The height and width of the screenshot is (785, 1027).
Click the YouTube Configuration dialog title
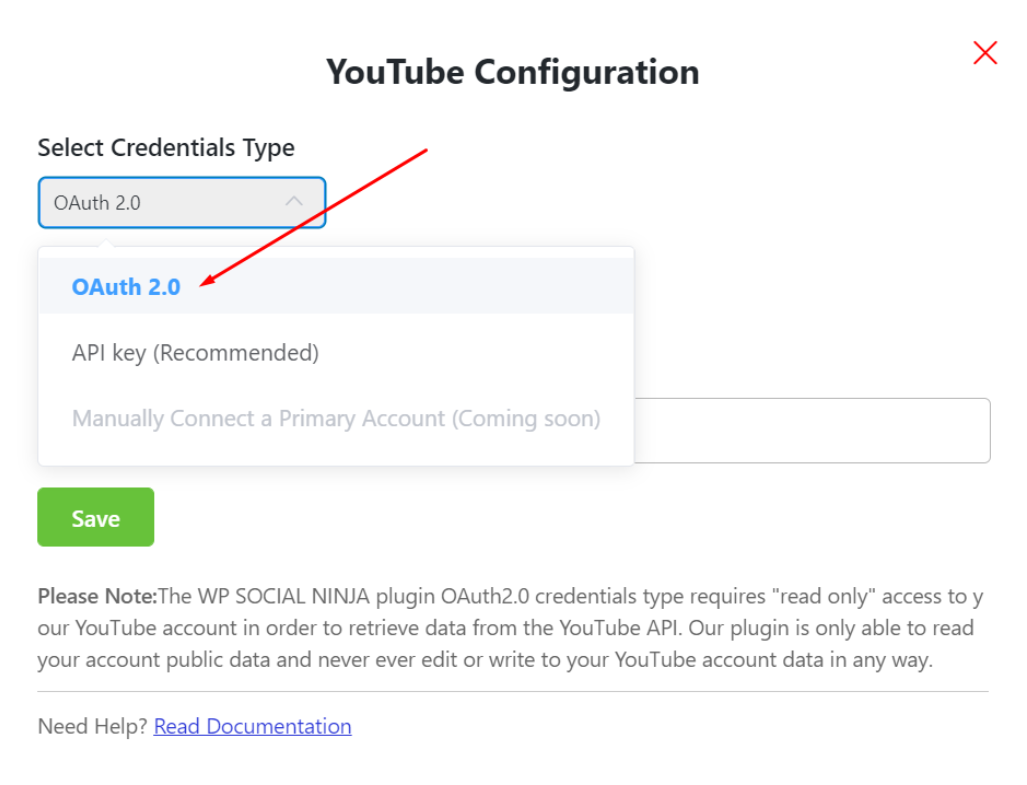(511, 71)
